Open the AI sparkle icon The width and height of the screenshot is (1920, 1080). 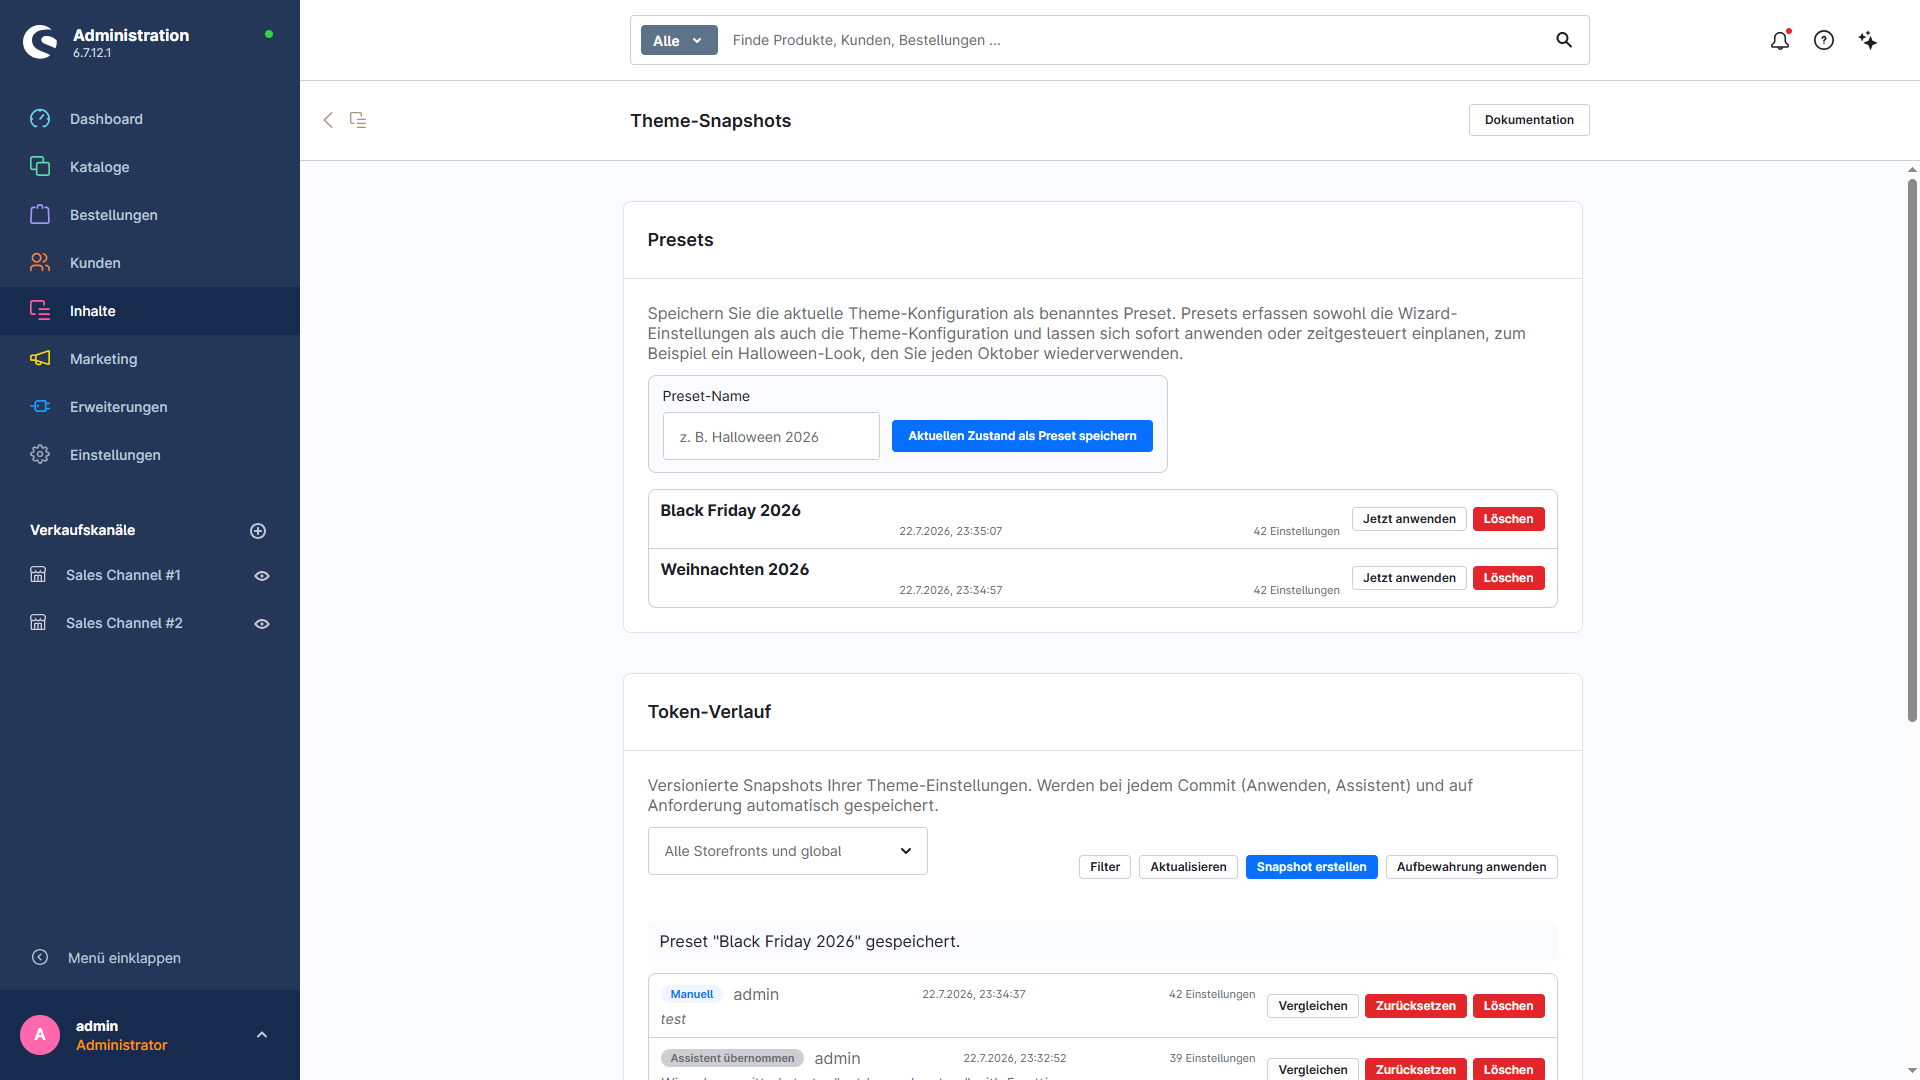tap(1868, 40)
